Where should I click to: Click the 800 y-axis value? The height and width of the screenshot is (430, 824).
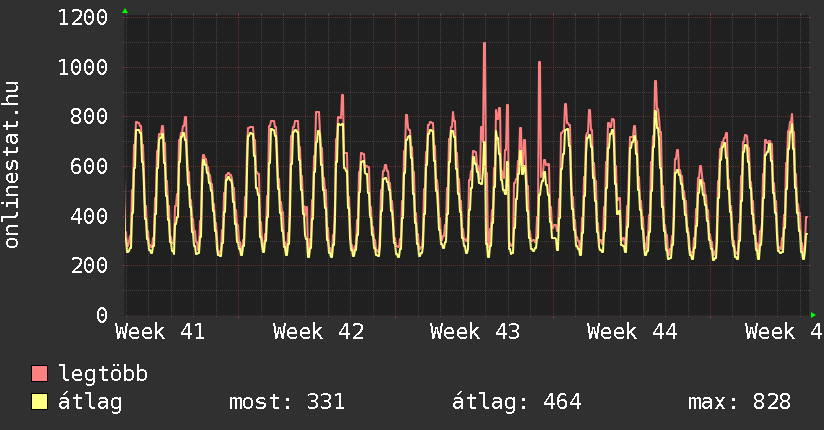pyautogui.click(x=89, y=117)
